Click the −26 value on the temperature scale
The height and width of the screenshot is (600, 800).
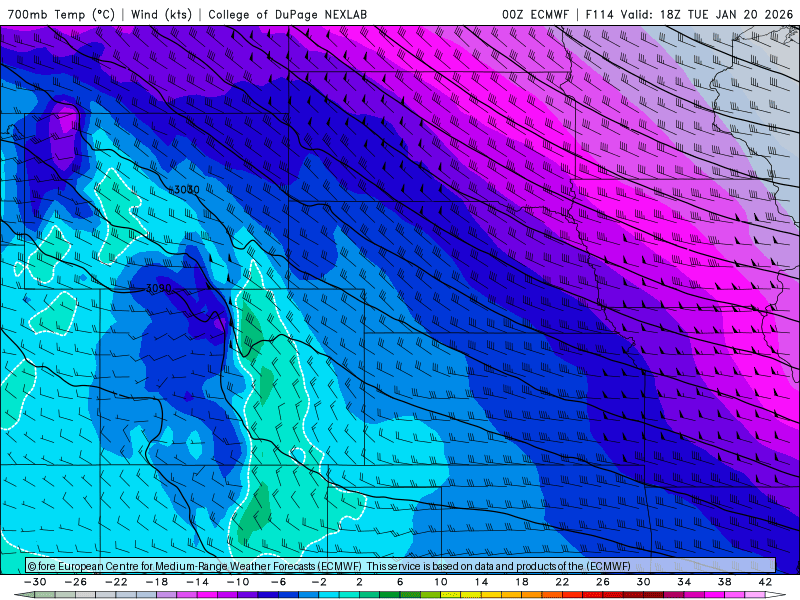[x=76, y=582]
